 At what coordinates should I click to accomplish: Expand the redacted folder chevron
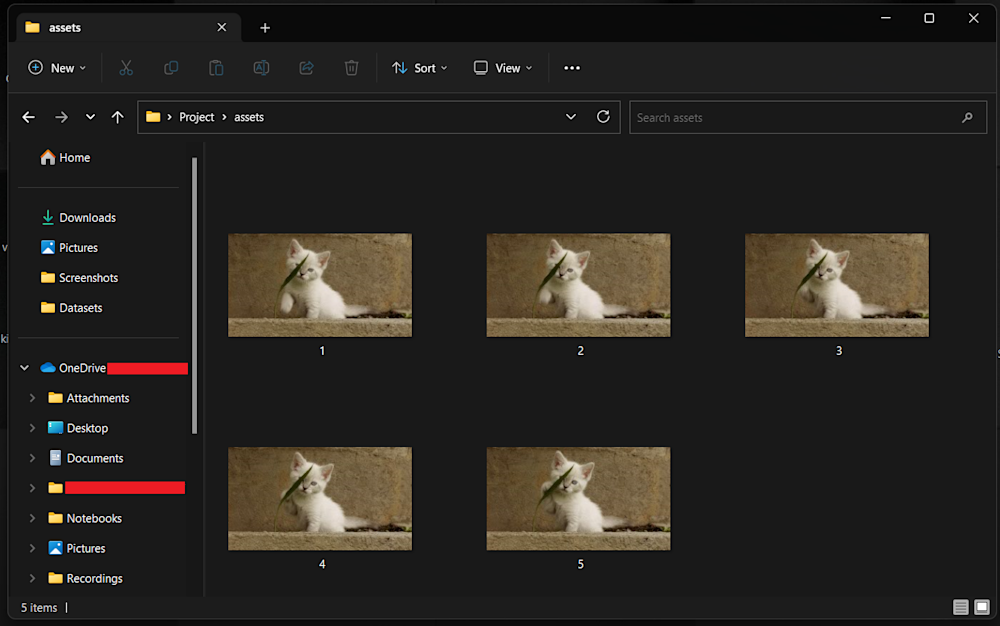pyautogui.click(x=32, y=488)
